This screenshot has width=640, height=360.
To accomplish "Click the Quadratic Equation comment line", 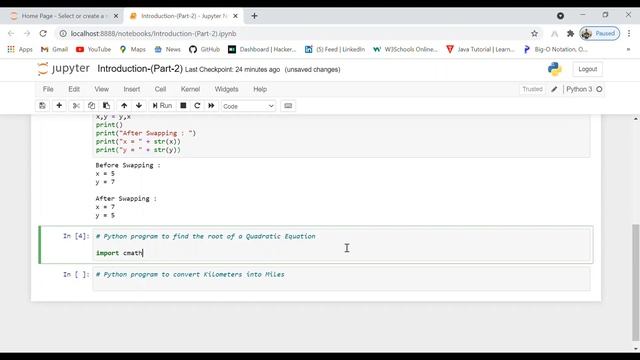I will coord(205,236).
